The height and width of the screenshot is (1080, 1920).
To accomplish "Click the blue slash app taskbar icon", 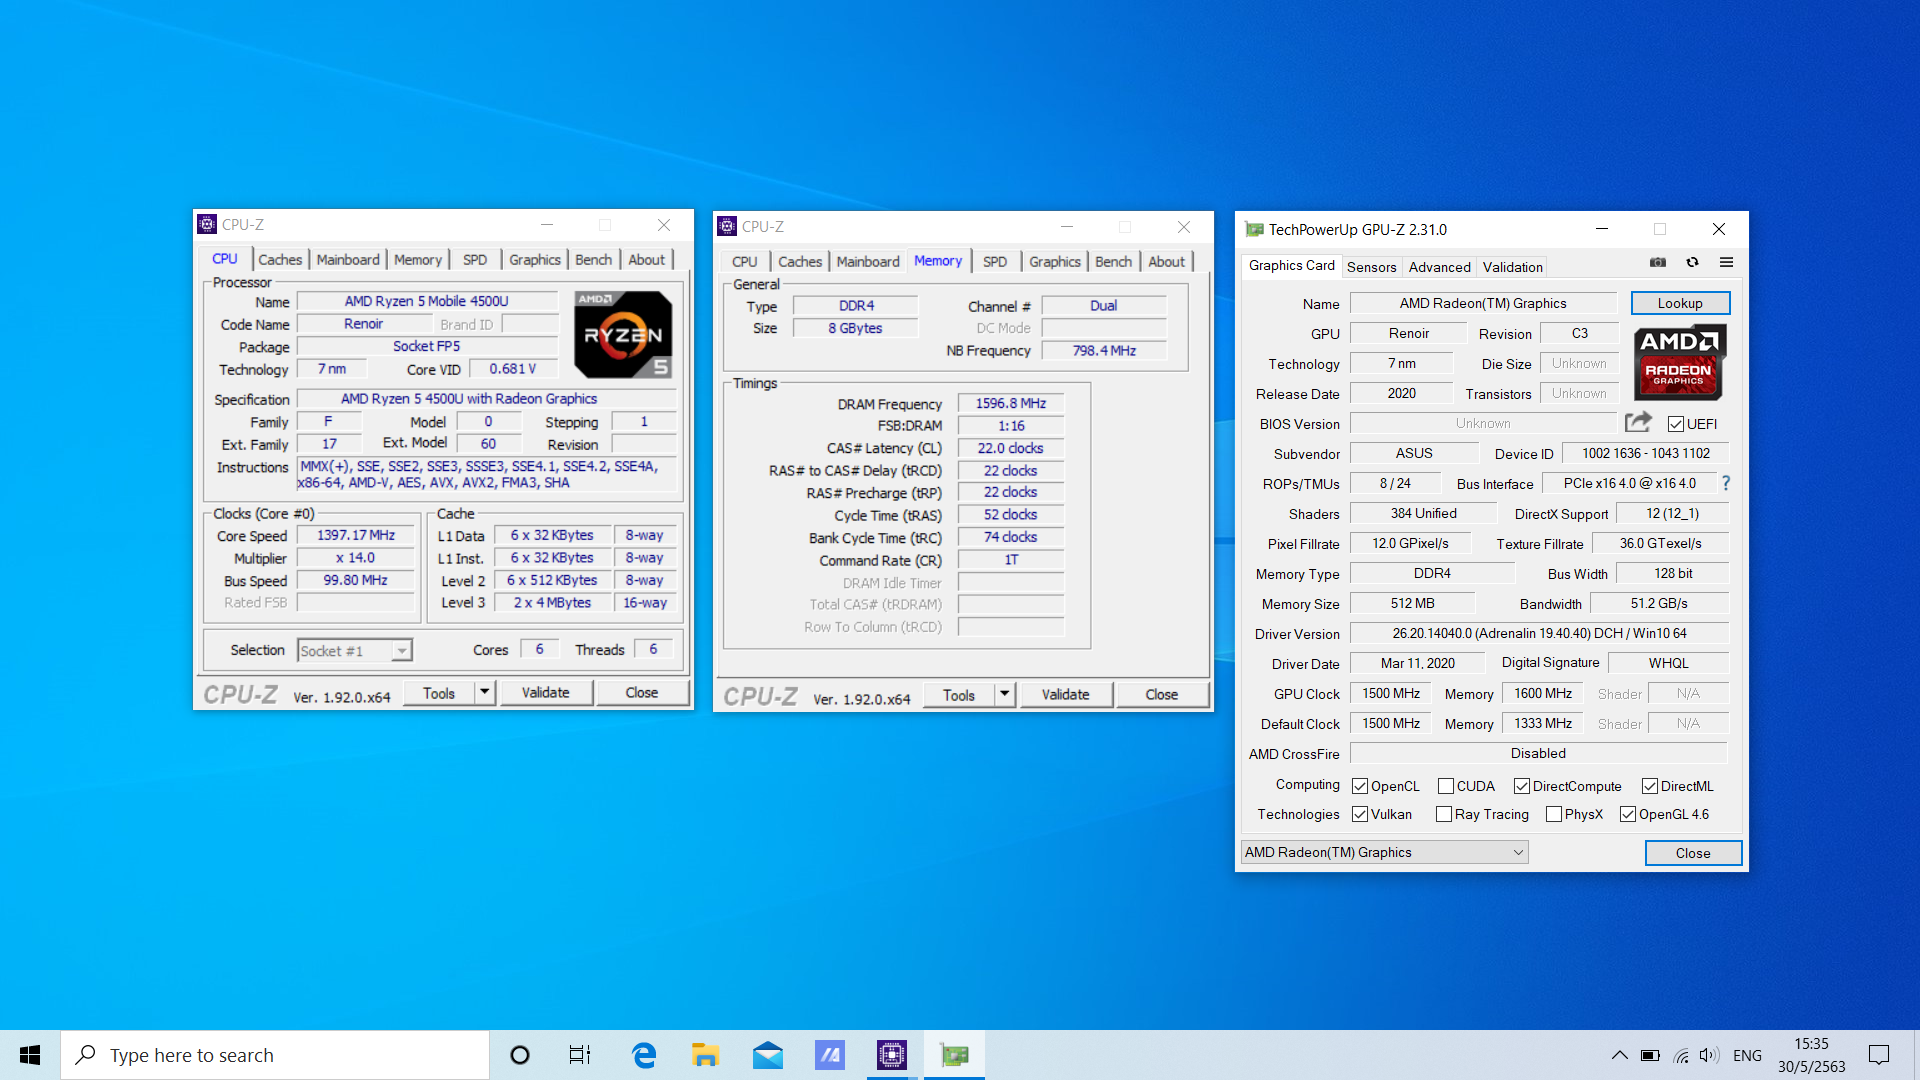I will tap(830, 1055).
